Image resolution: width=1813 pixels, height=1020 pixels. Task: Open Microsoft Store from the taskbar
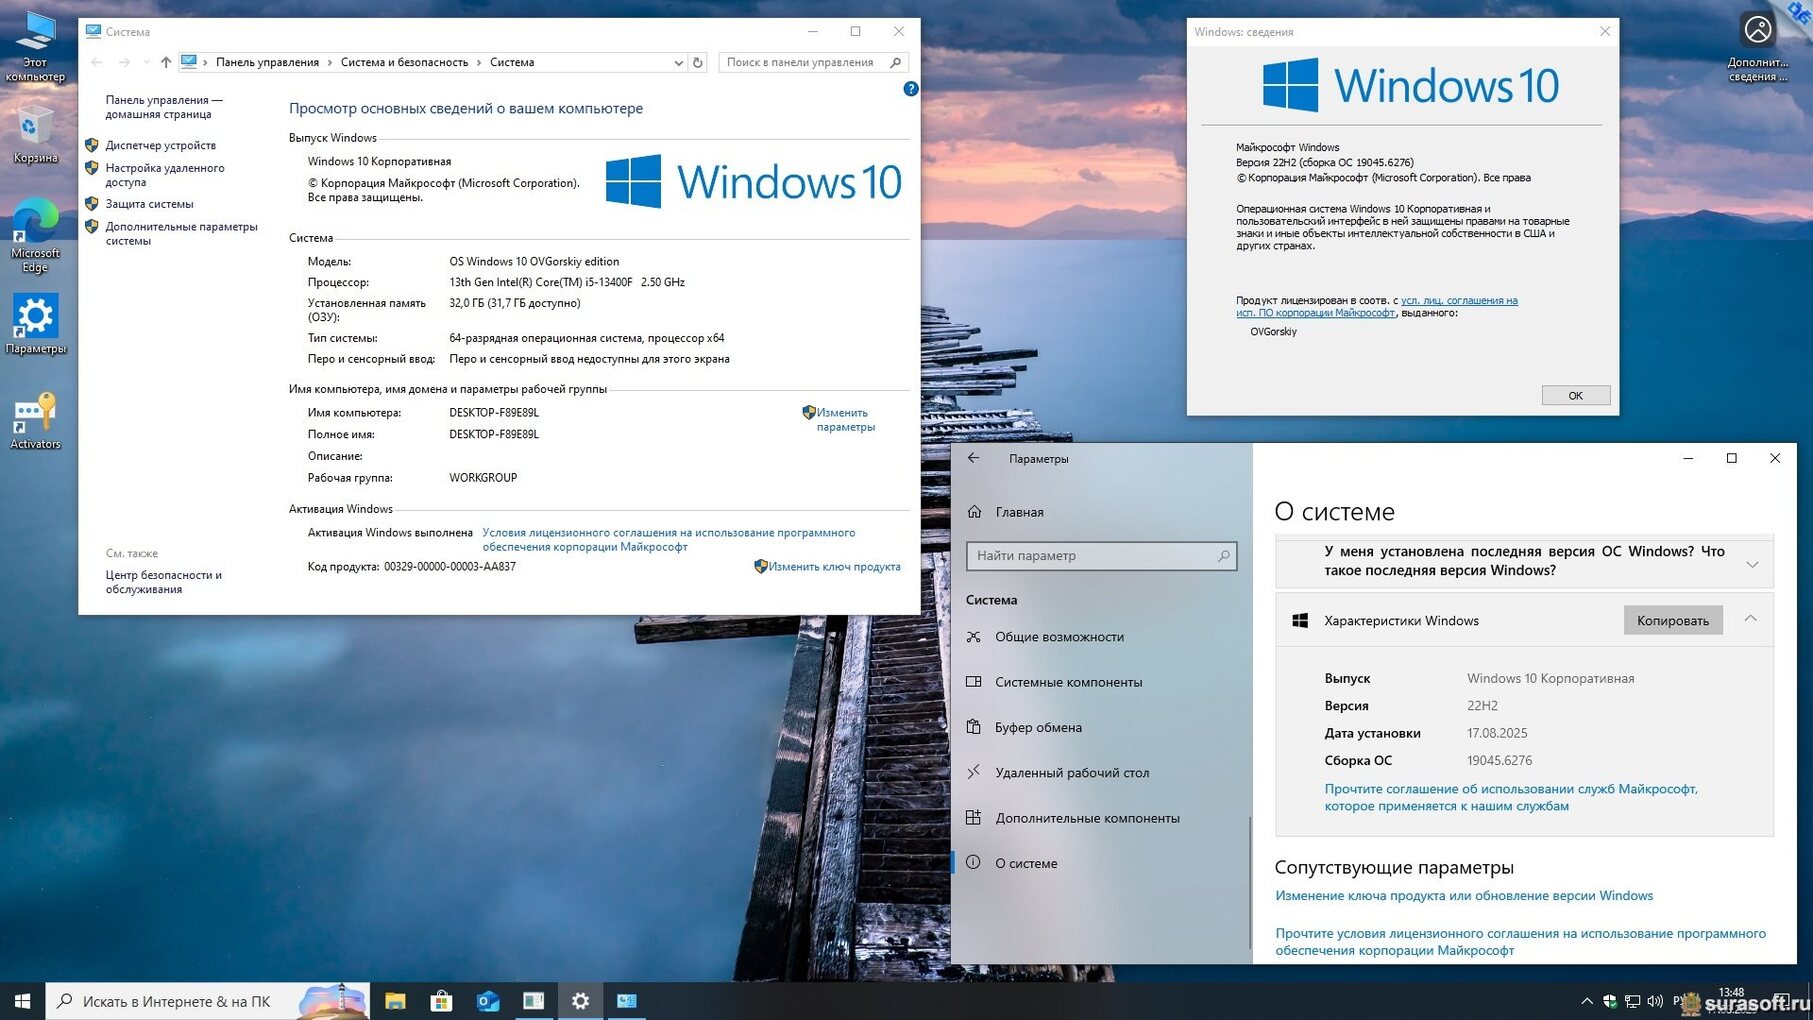point(441,1001)
